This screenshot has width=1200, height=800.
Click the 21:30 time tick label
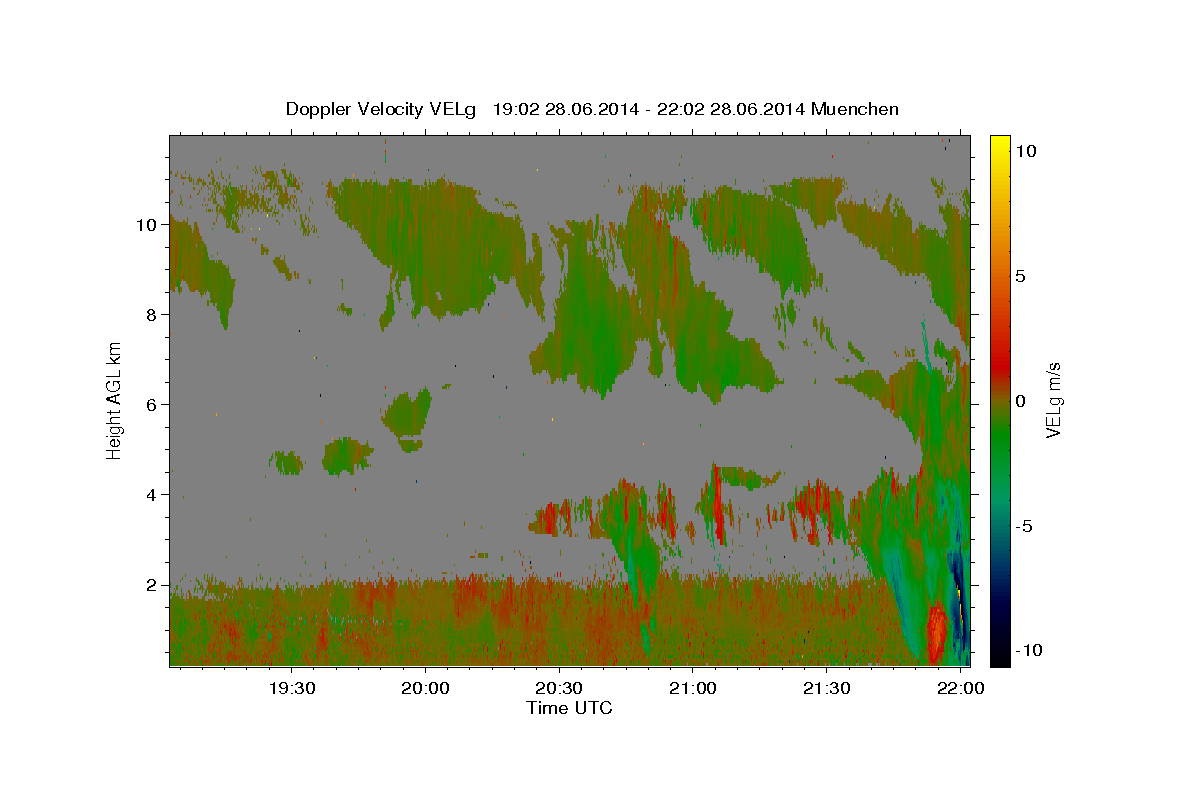tap(827, 689)
